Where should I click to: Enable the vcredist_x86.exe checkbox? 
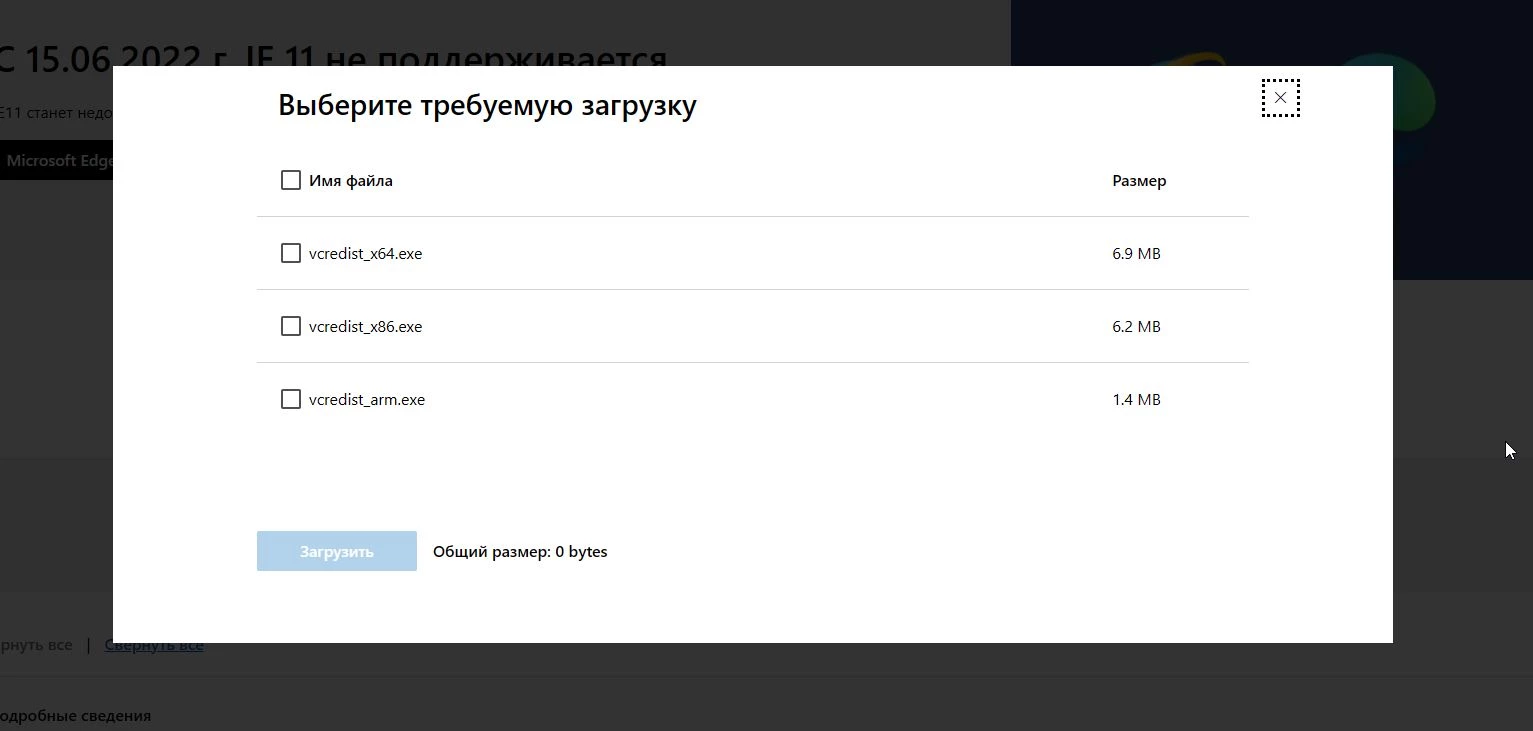(291, 326)
